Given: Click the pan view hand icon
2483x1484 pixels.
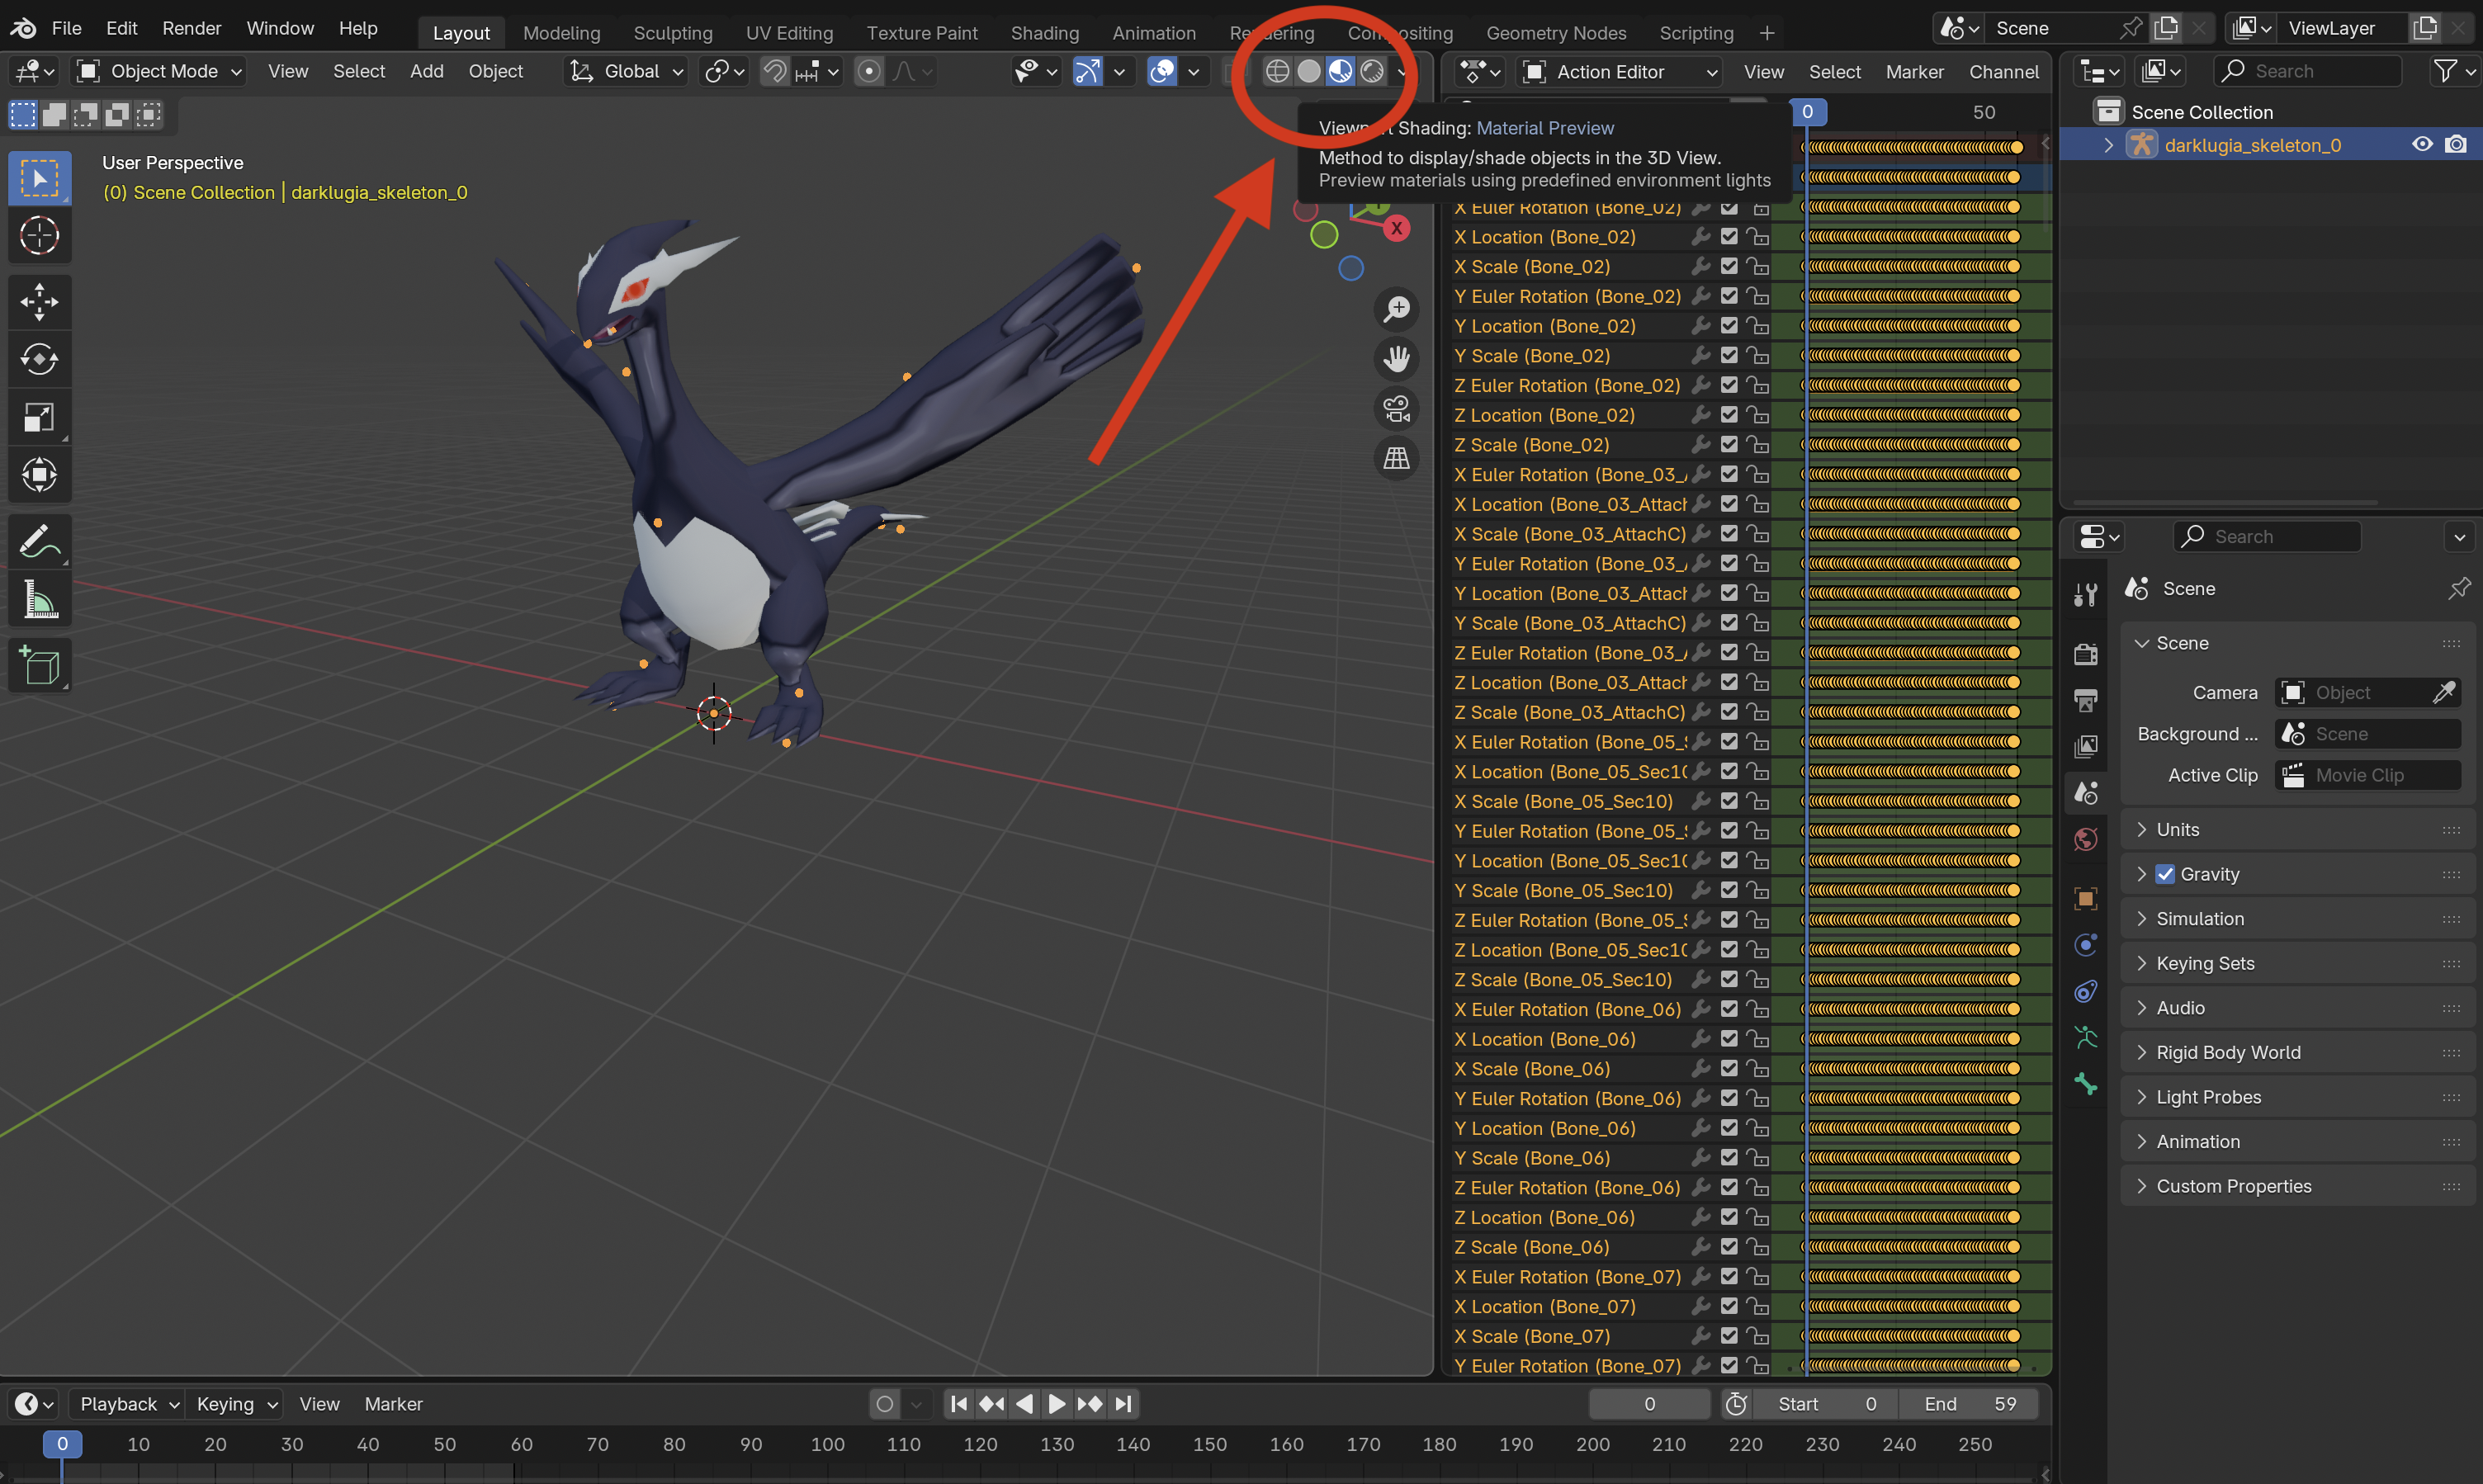Looking at the screenshot, I should (1396, 358).
